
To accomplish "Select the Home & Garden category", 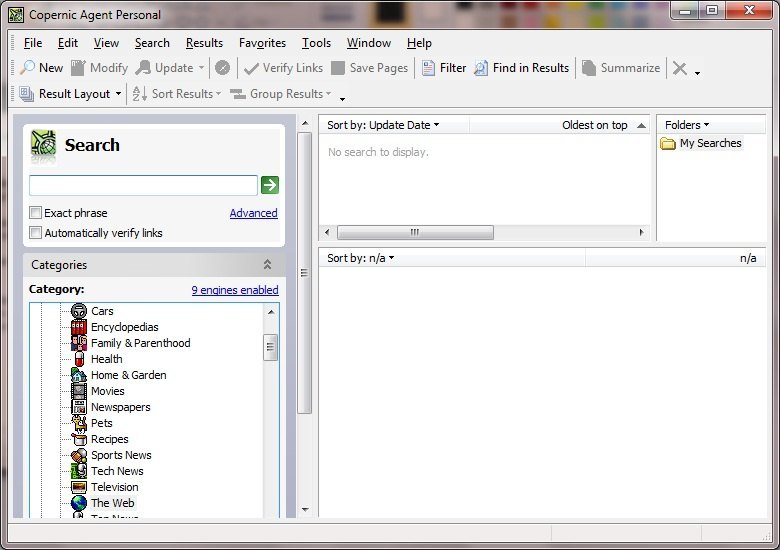I will [128, 375].
